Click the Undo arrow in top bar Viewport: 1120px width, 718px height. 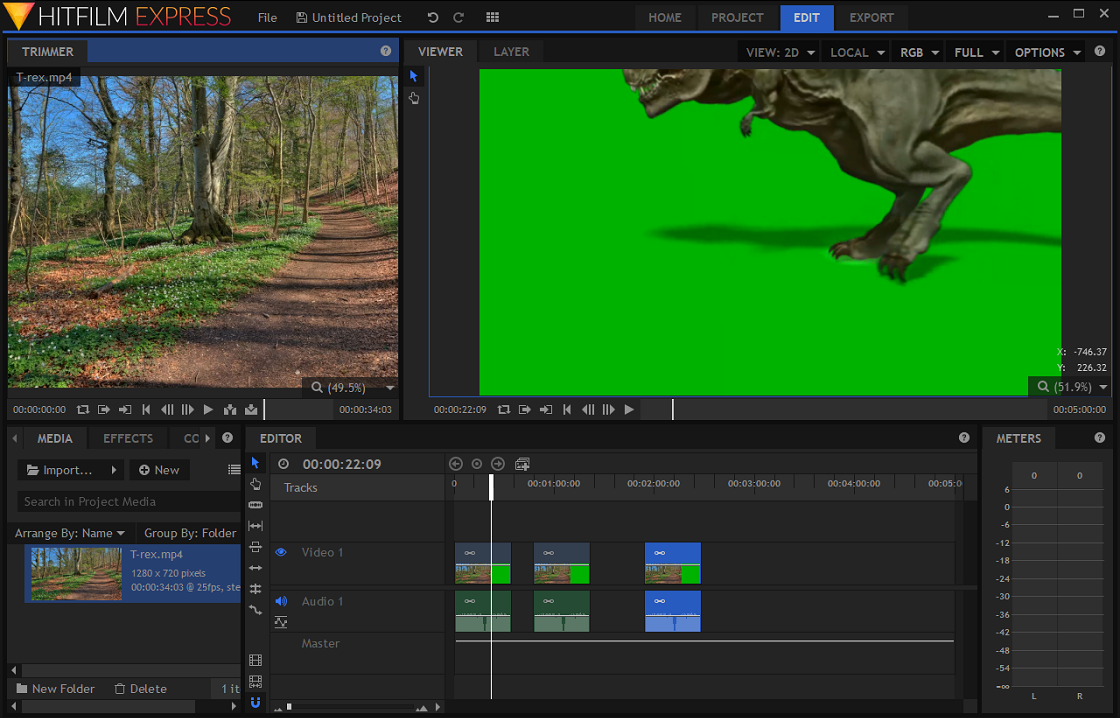pos(433,18)
